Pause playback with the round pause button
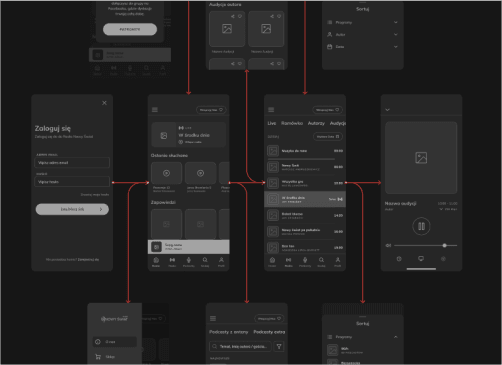This screenshot has height=365, width=502. (x=421, y=226)
